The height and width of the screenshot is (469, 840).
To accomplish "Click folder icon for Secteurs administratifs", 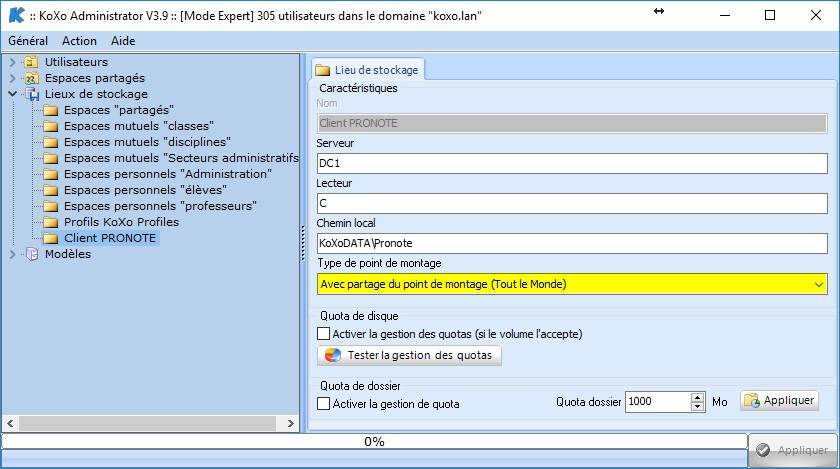I will click(x=51, y=159).
